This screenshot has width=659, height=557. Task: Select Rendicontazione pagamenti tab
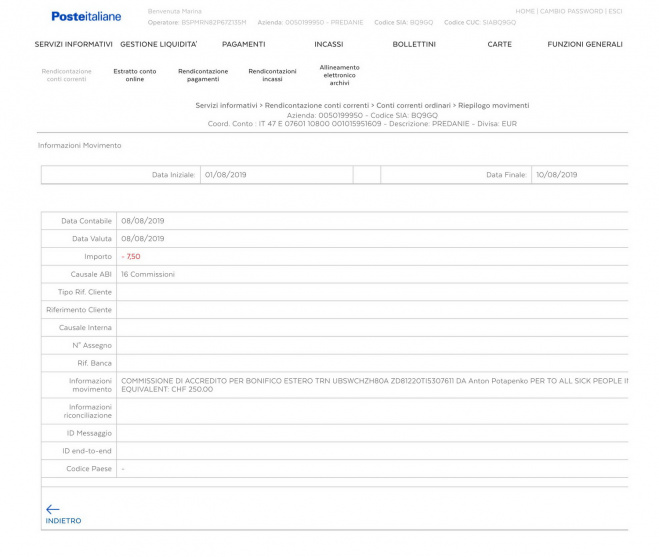(203, 75)
